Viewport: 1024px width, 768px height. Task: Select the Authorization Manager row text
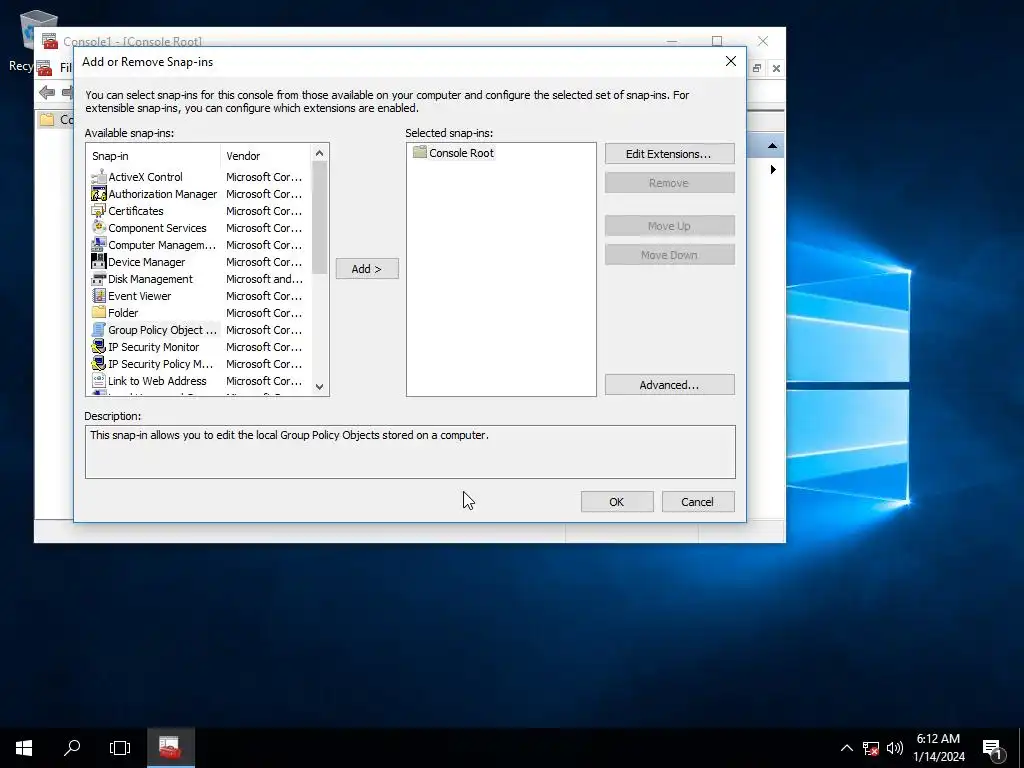click(x=162, y=193)
